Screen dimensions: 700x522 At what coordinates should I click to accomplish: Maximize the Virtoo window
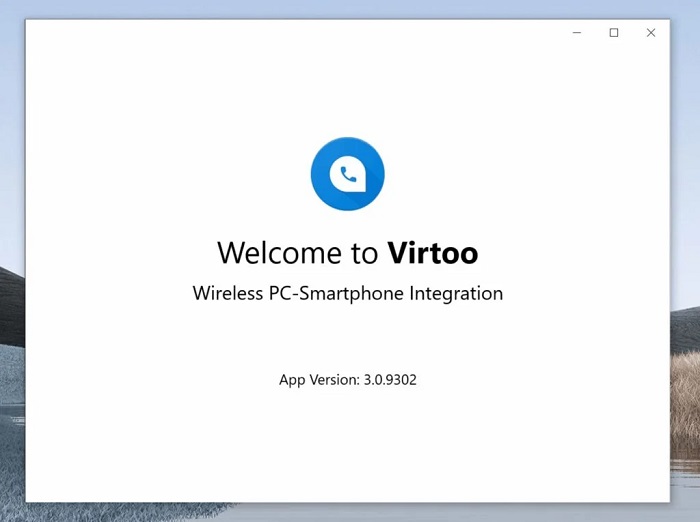pyautogui.click(x=614, y=33)
